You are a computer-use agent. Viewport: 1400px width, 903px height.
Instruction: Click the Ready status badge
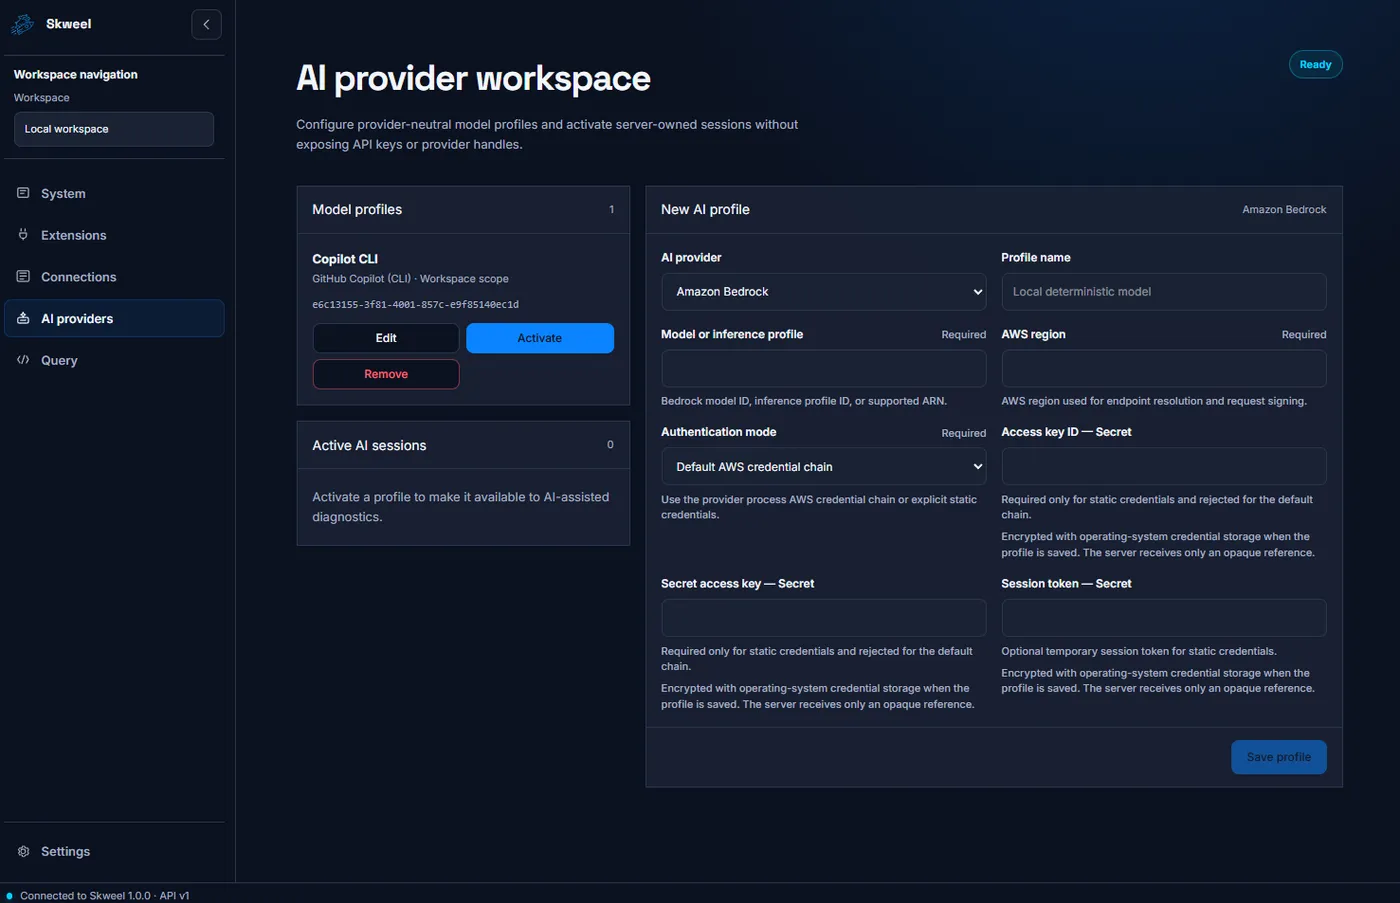click(1315, 64)
